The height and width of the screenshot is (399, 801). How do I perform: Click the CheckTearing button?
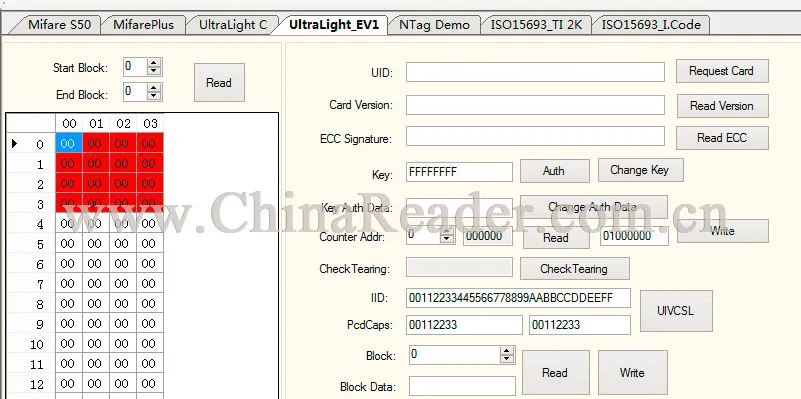pyautogui.click(x=575, y=269)
